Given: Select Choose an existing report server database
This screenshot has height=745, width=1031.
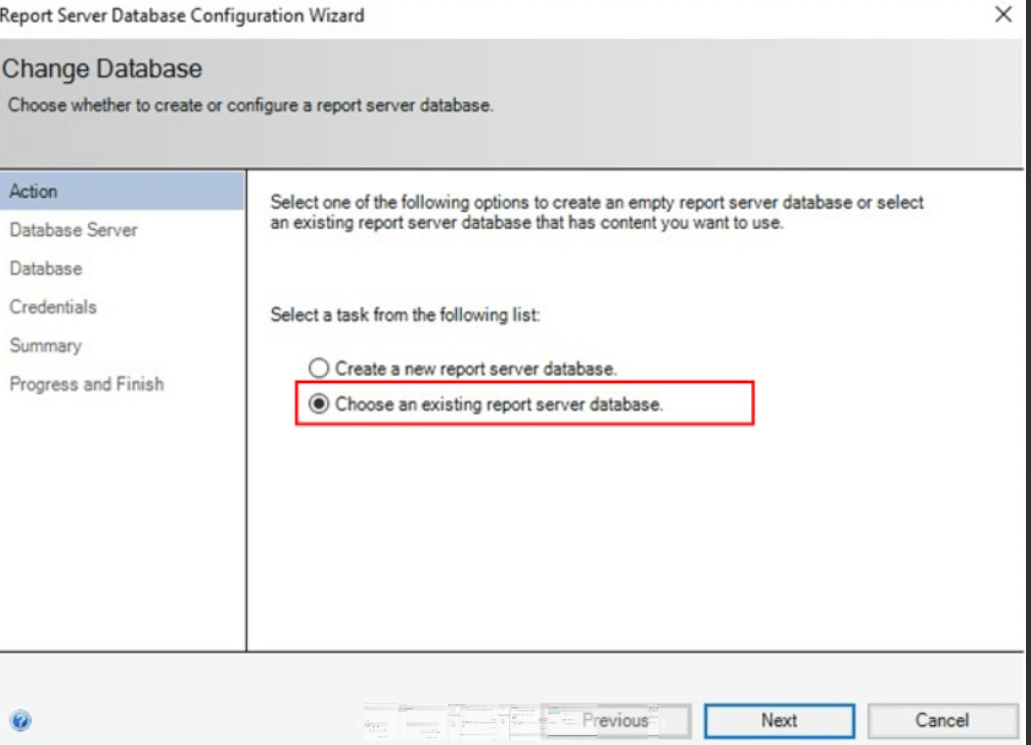Looking at the screenshot, I should (x=319, y=405).
